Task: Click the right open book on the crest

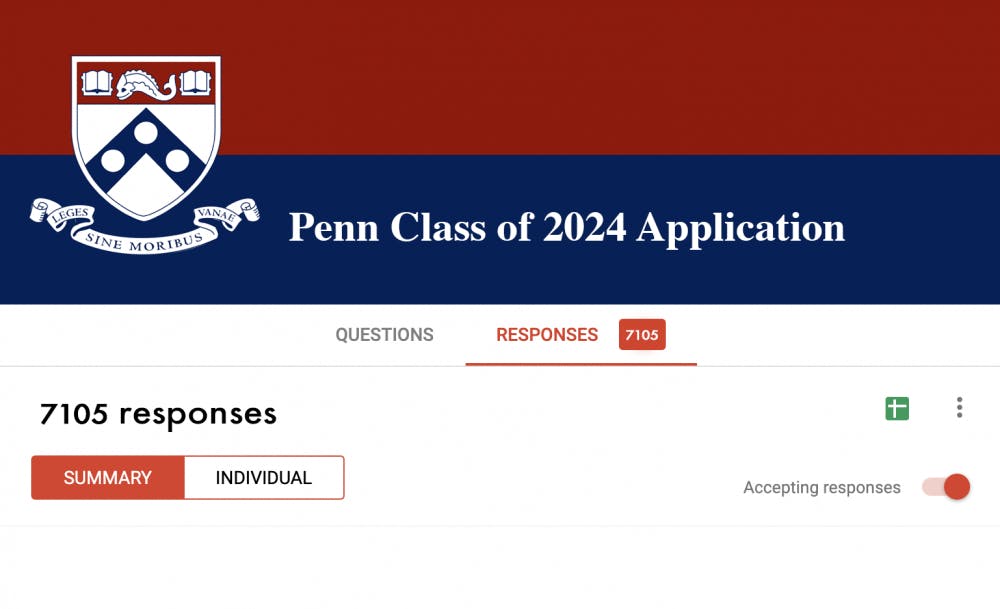Action: 195,80
